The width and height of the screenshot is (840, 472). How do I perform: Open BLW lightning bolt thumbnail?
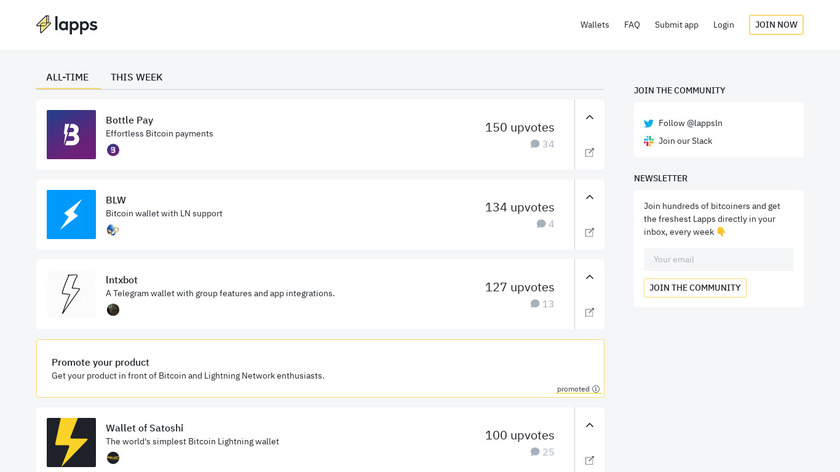pyautogui.click(x=71, y=214)
